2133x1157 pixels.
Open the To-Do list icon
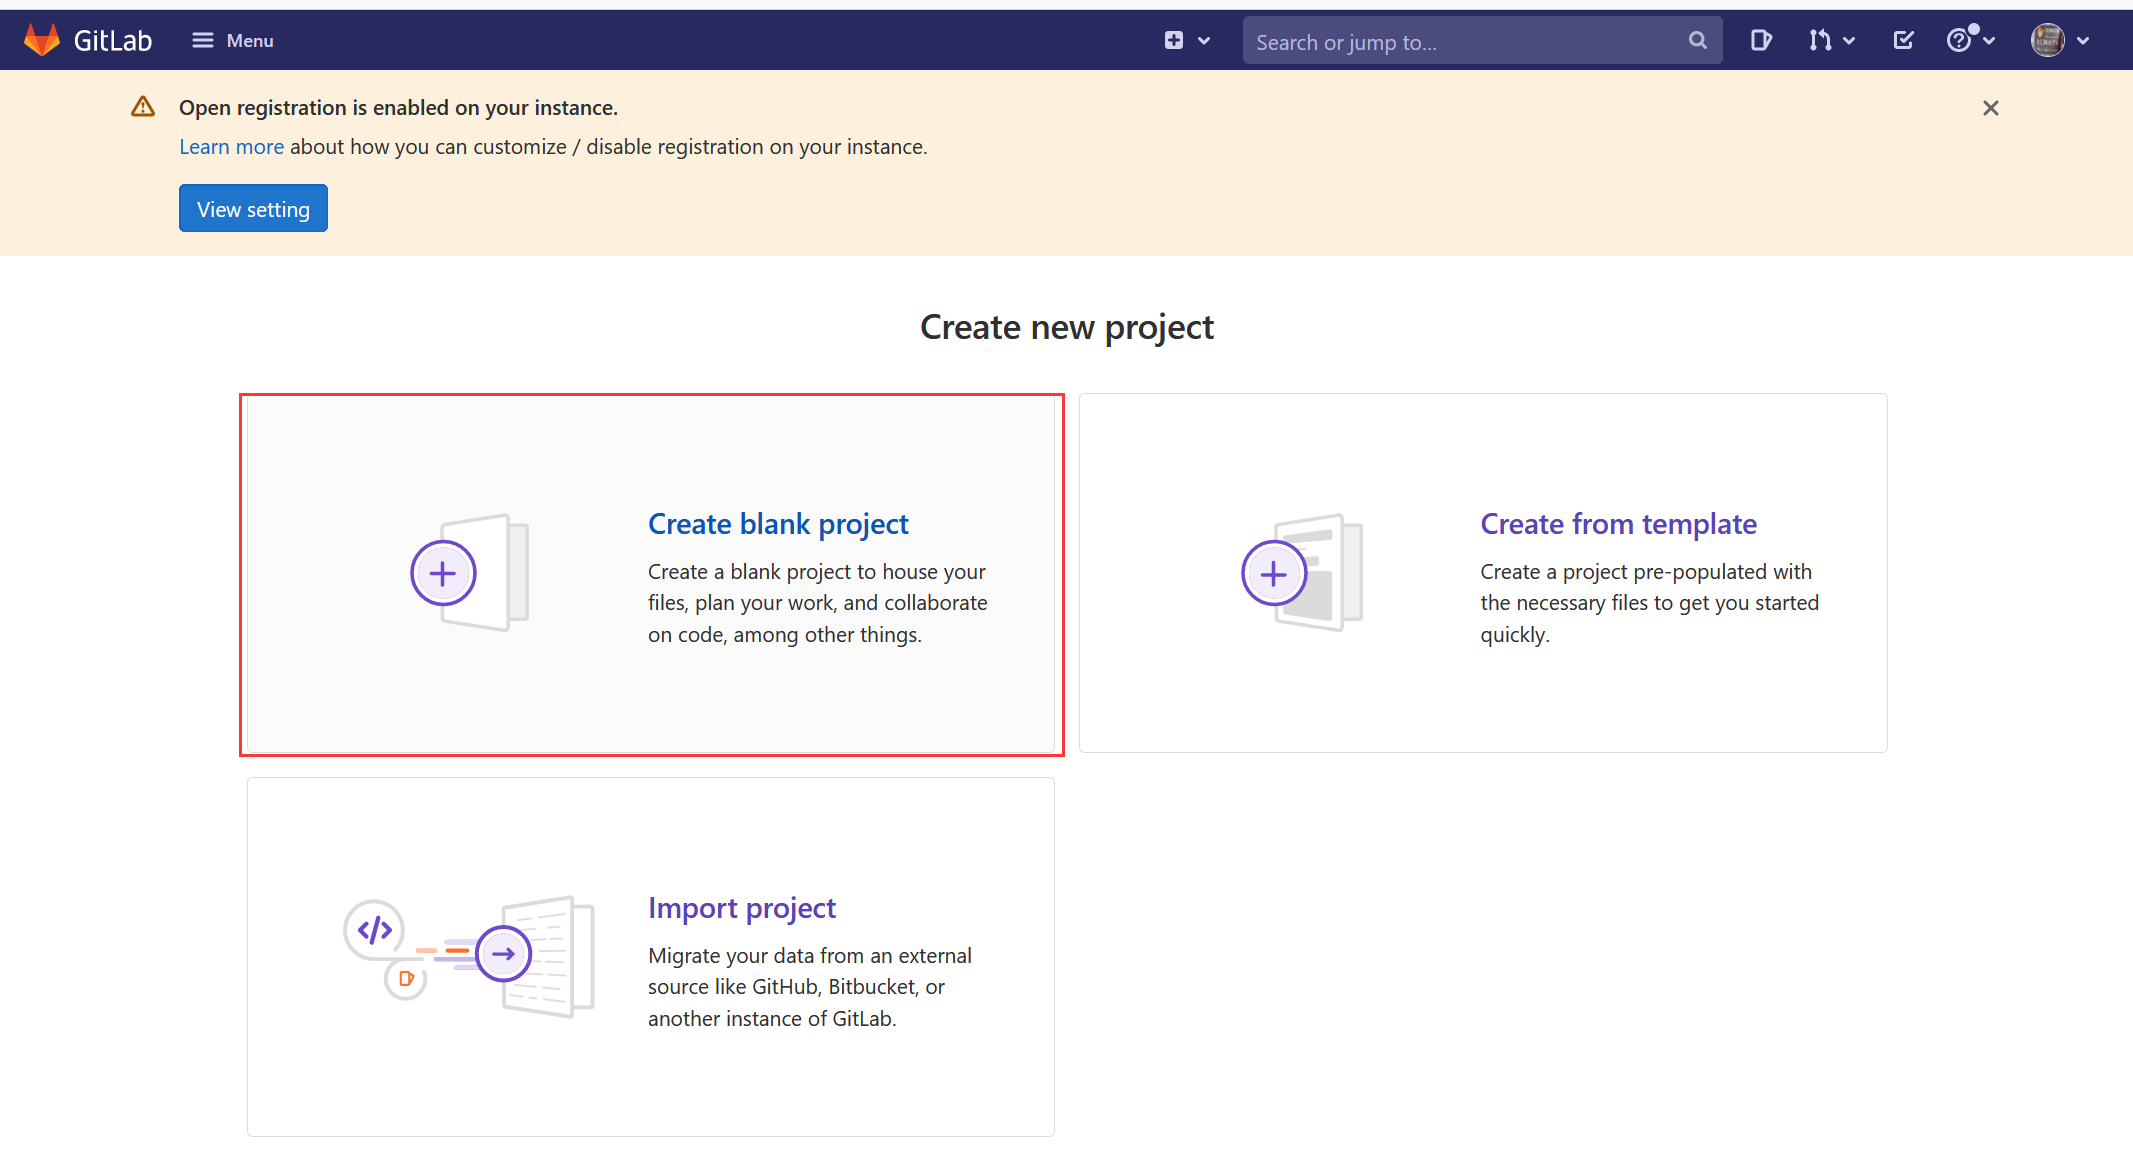click(x=1903, y=39)
